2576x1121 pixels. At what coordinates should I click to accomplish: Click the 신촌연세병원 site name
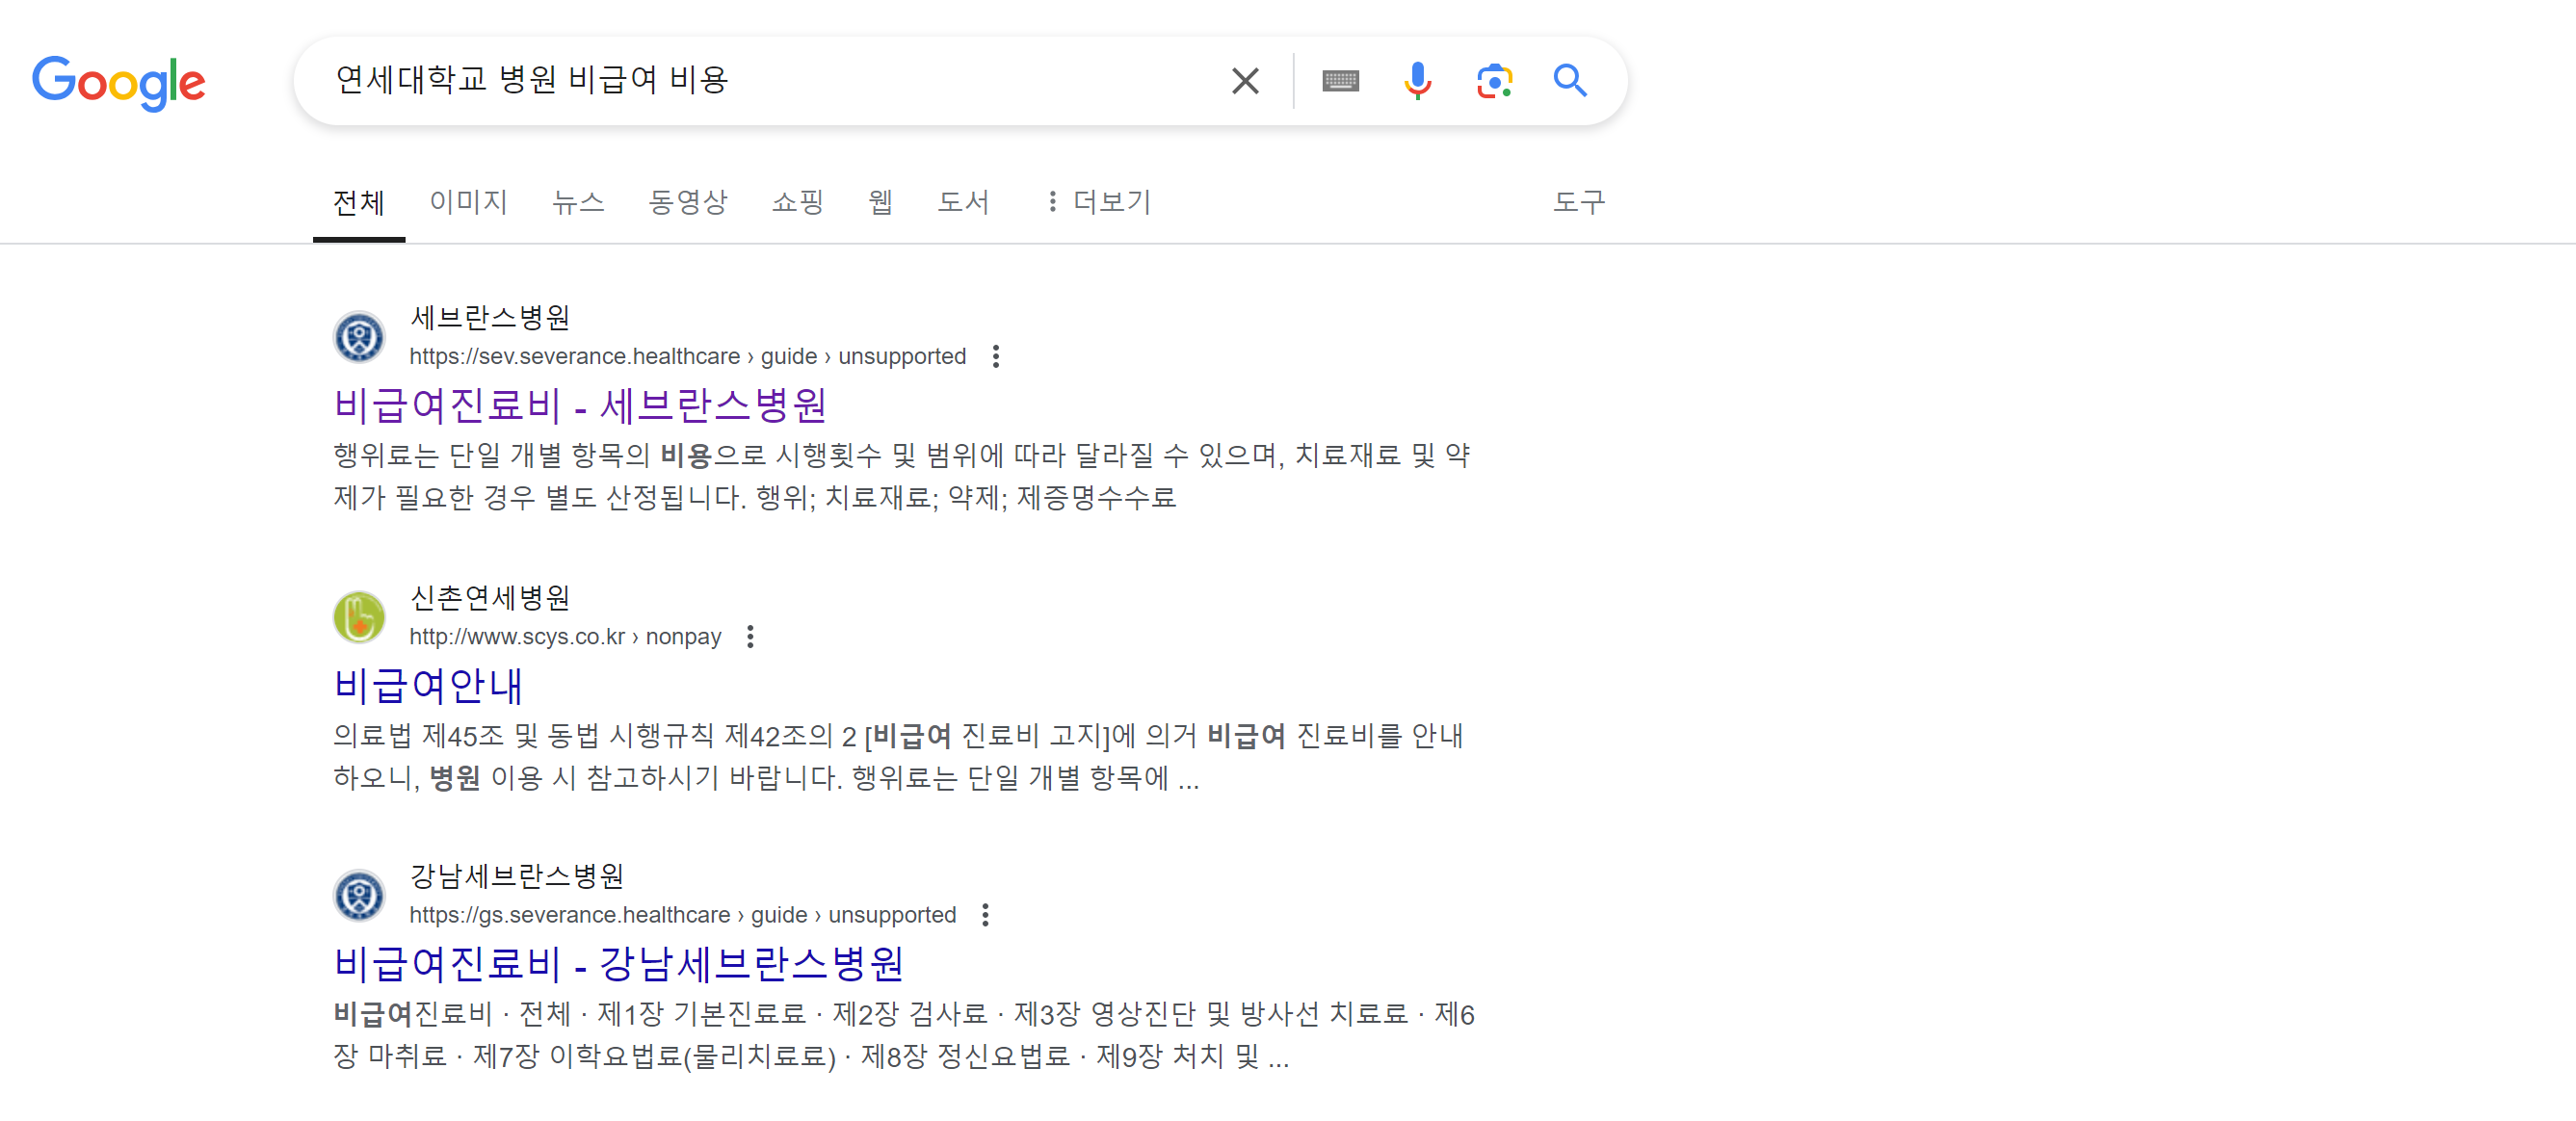[x=490, y=598]
